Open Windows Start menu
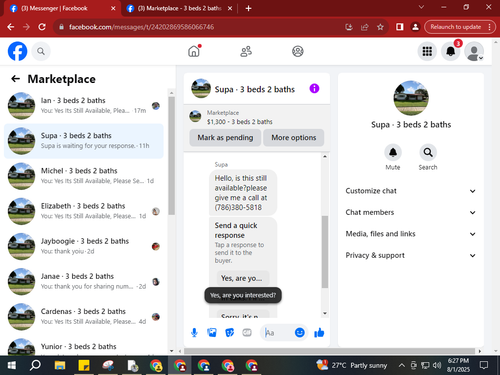 pos(12,365)
